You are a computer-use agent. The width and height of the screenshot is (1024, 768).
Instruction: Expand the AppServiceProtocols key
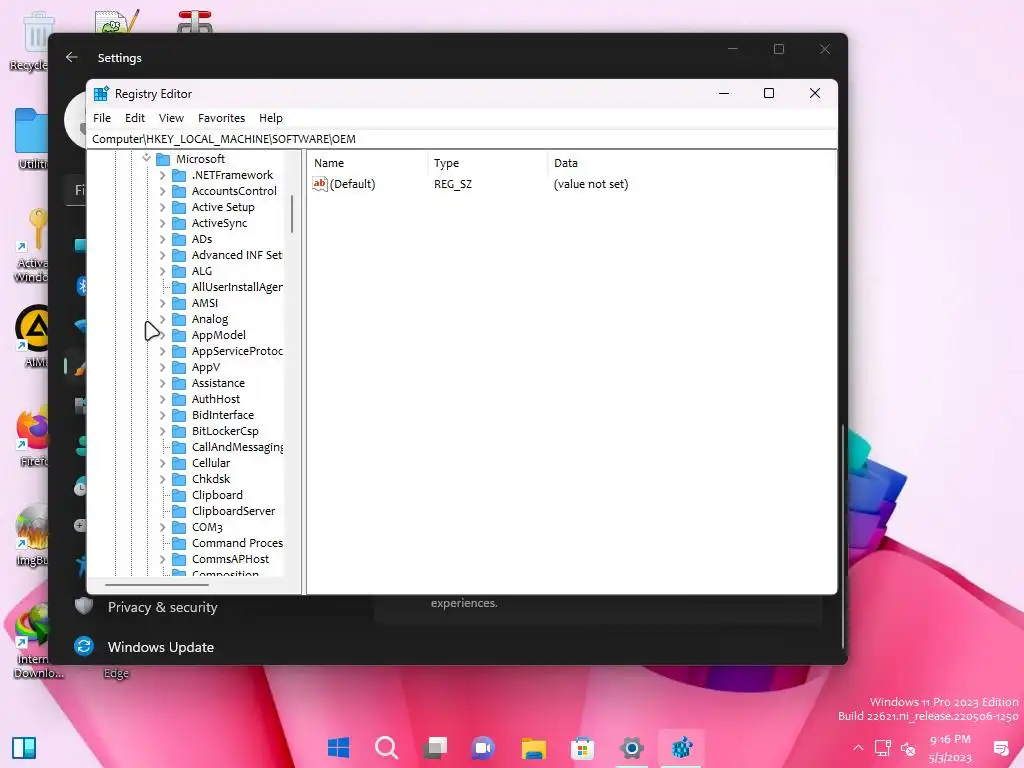162,351
